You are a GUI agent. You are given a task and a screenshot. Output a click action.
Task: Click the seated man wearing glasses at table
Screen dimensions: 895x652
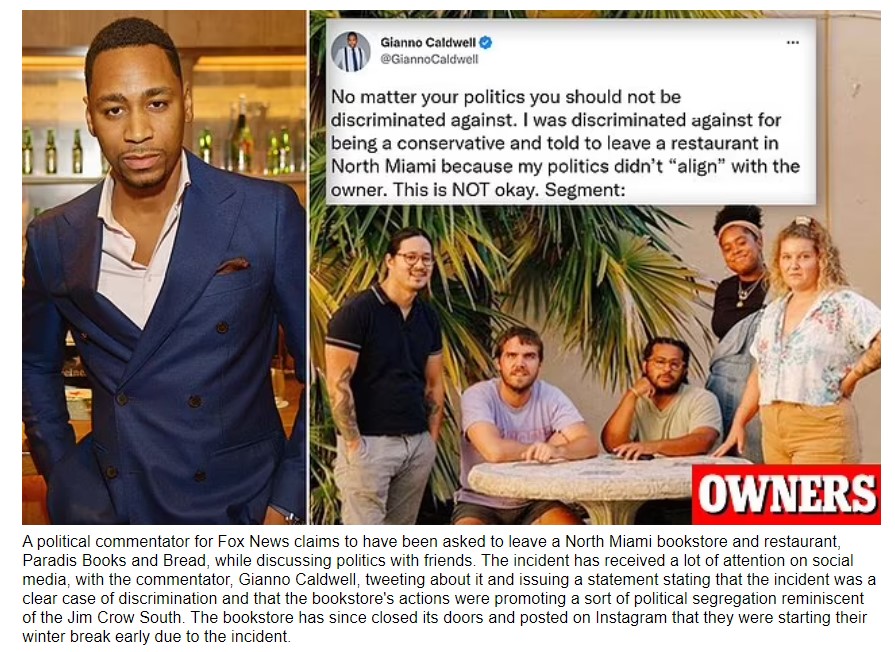662,400
